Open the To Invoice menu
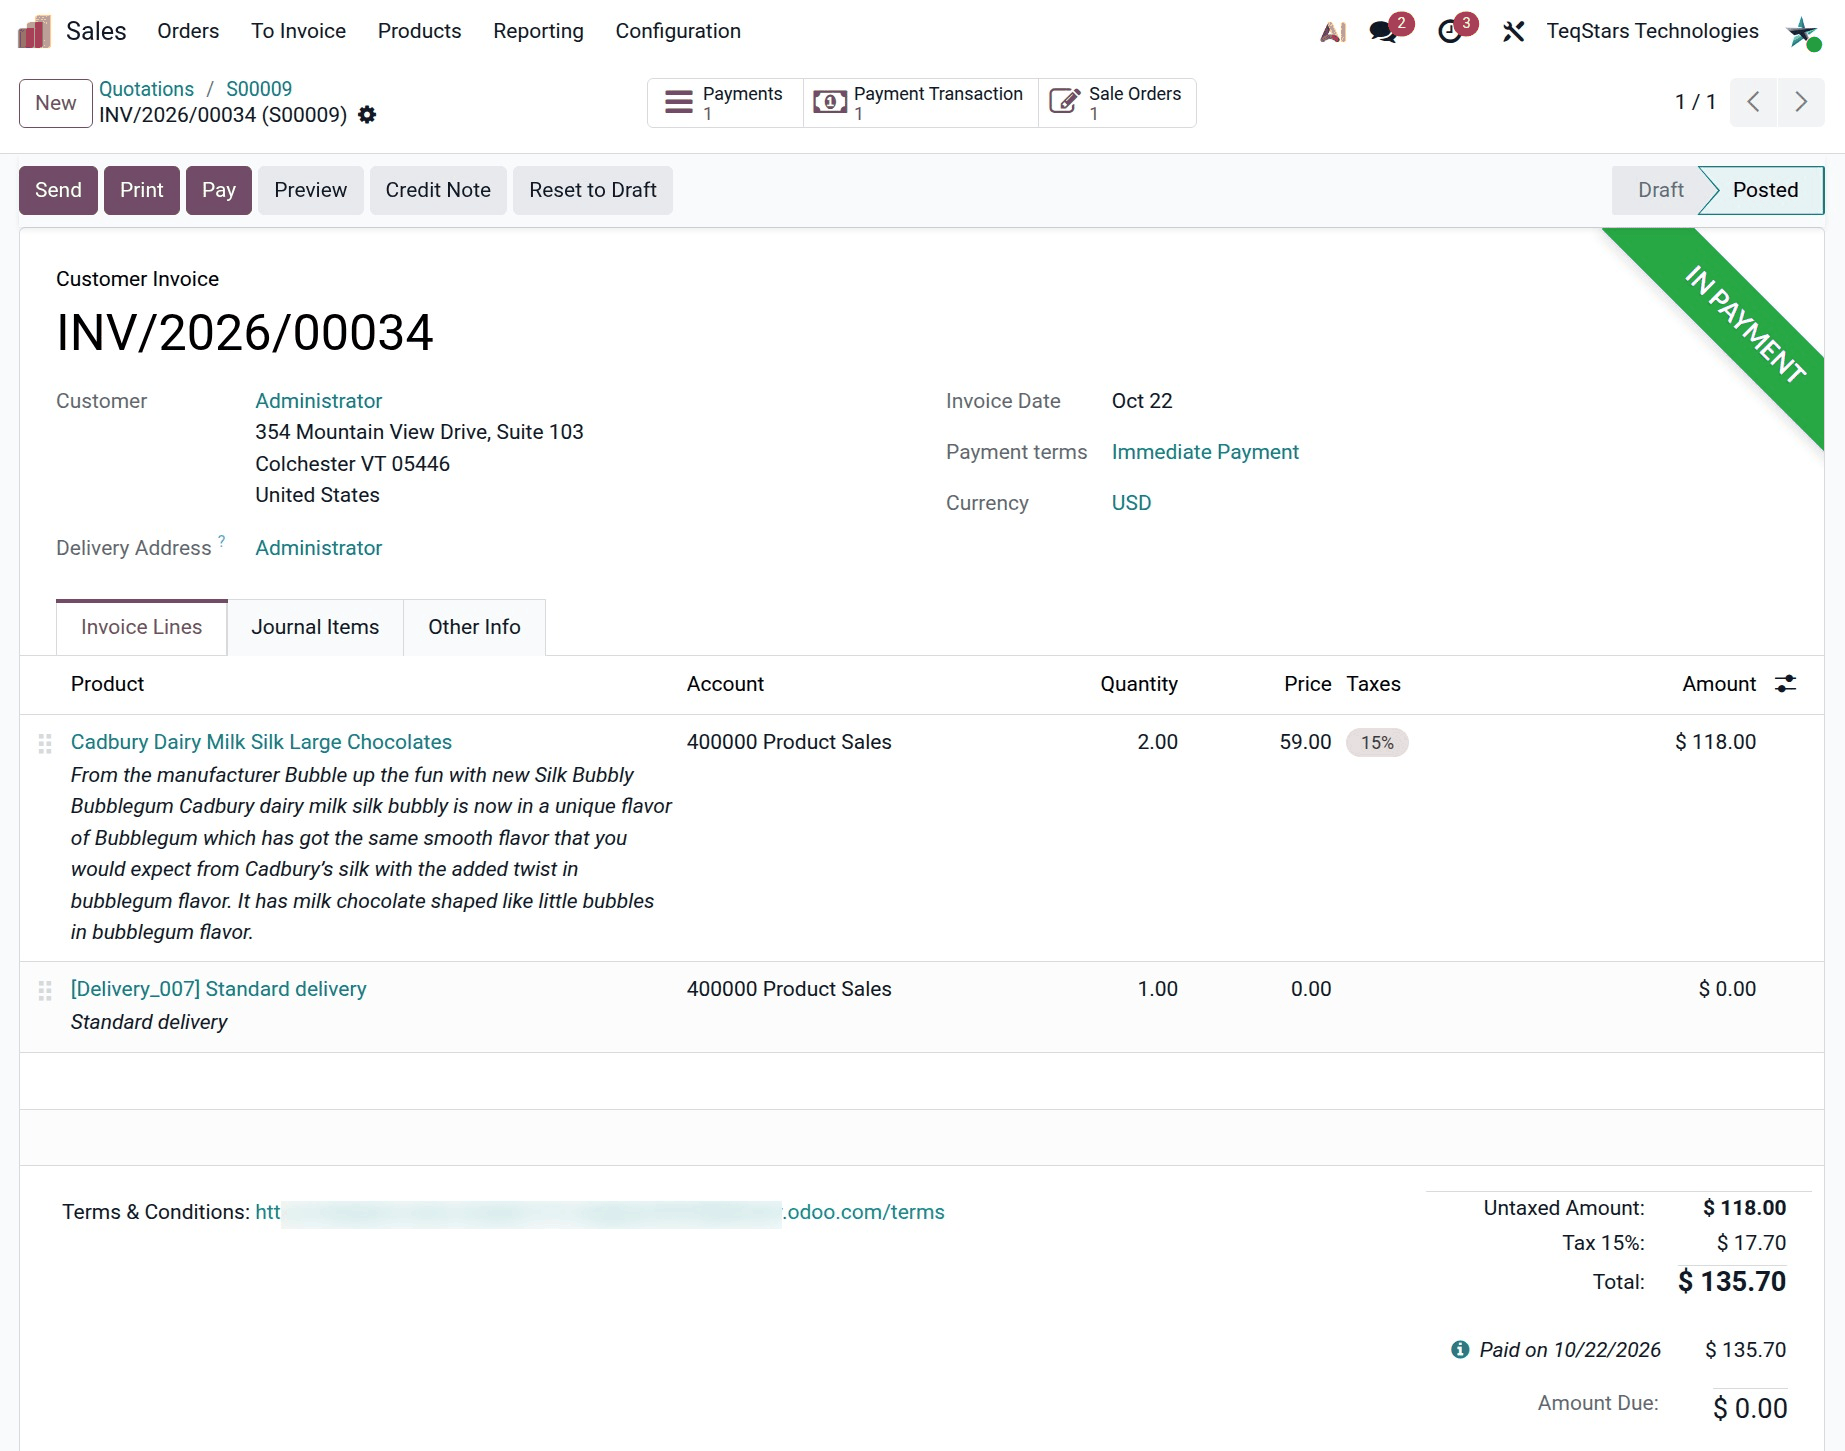This screenshot has width=1845, height=1451. point(298,31)
